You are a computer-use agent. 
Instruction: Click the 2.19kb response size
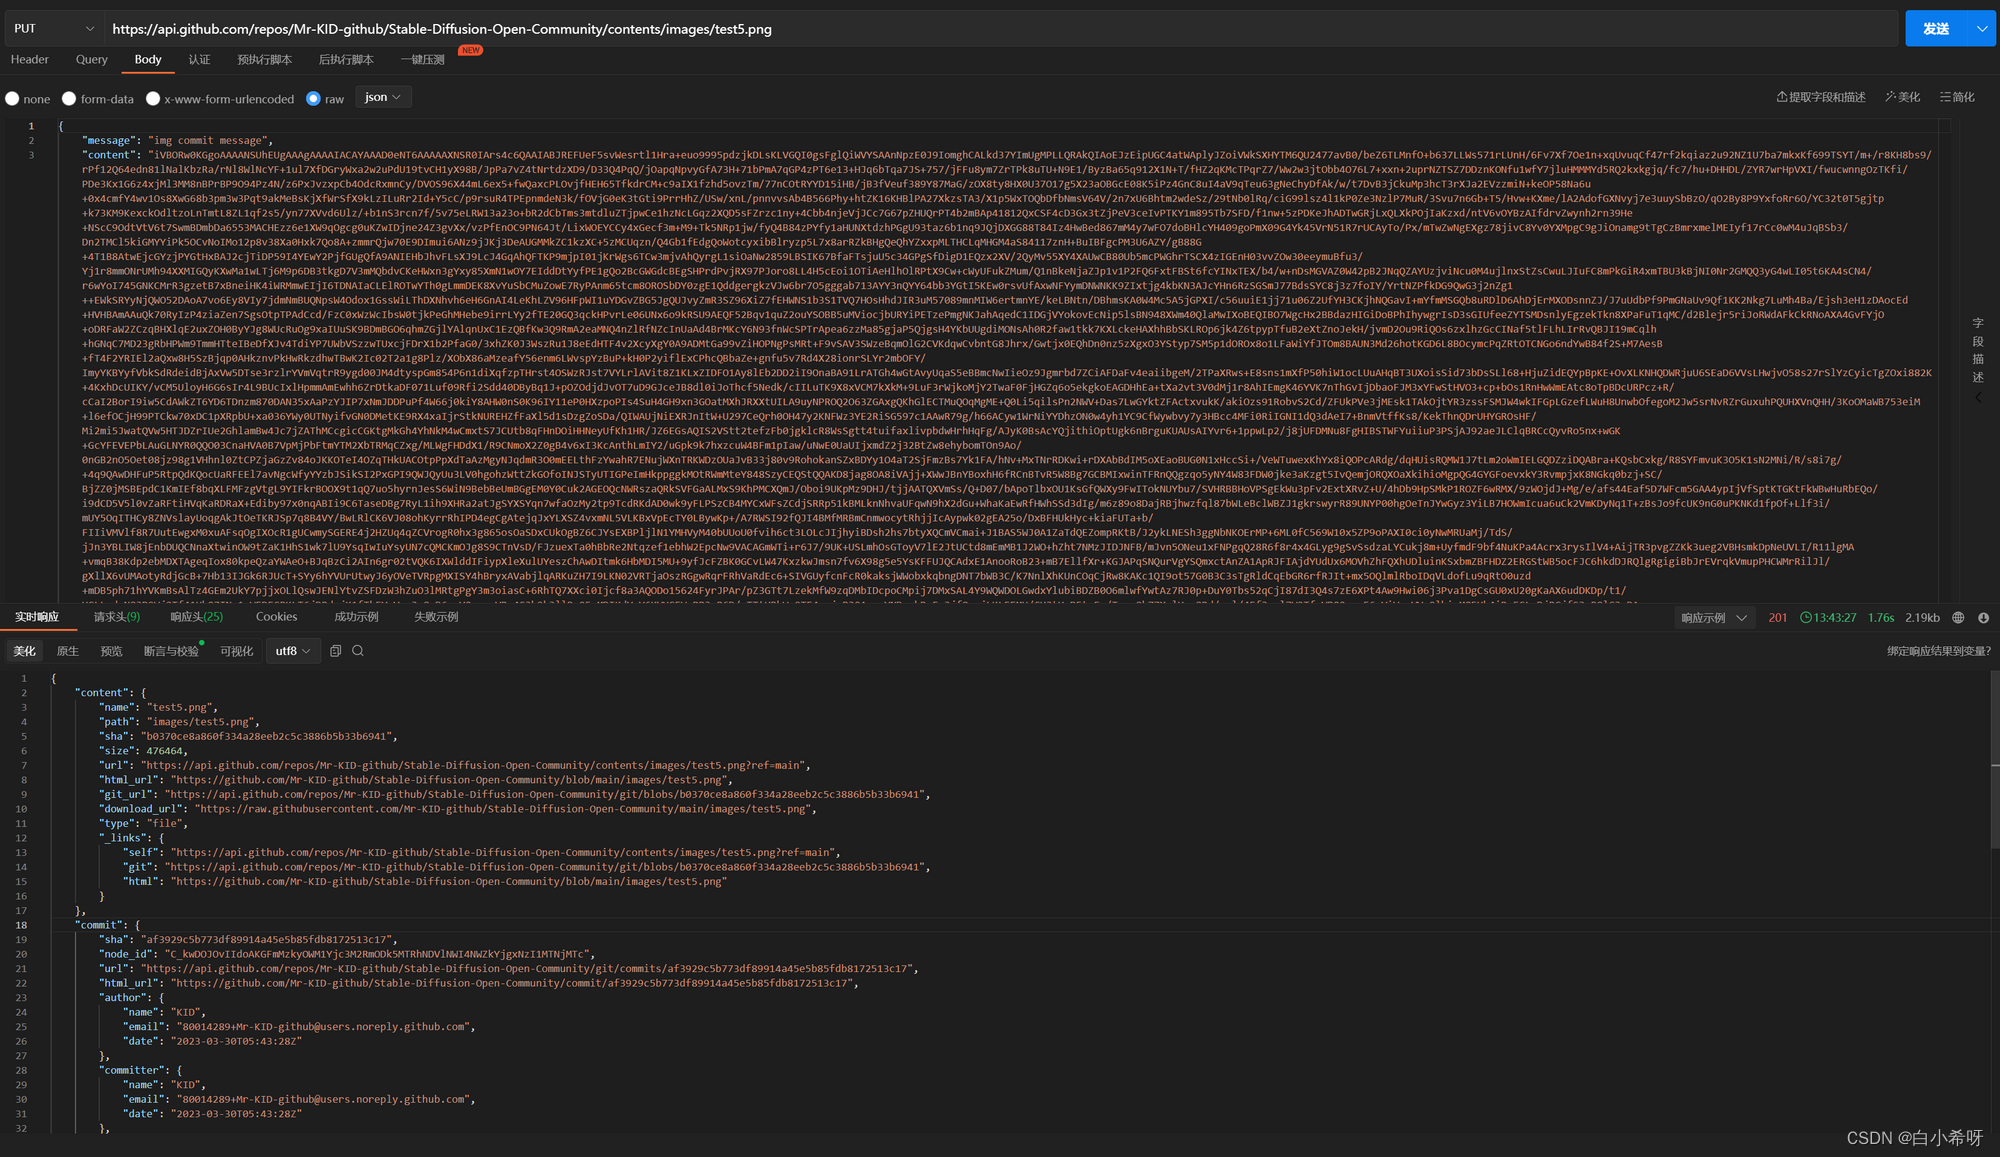[1922, 618]
